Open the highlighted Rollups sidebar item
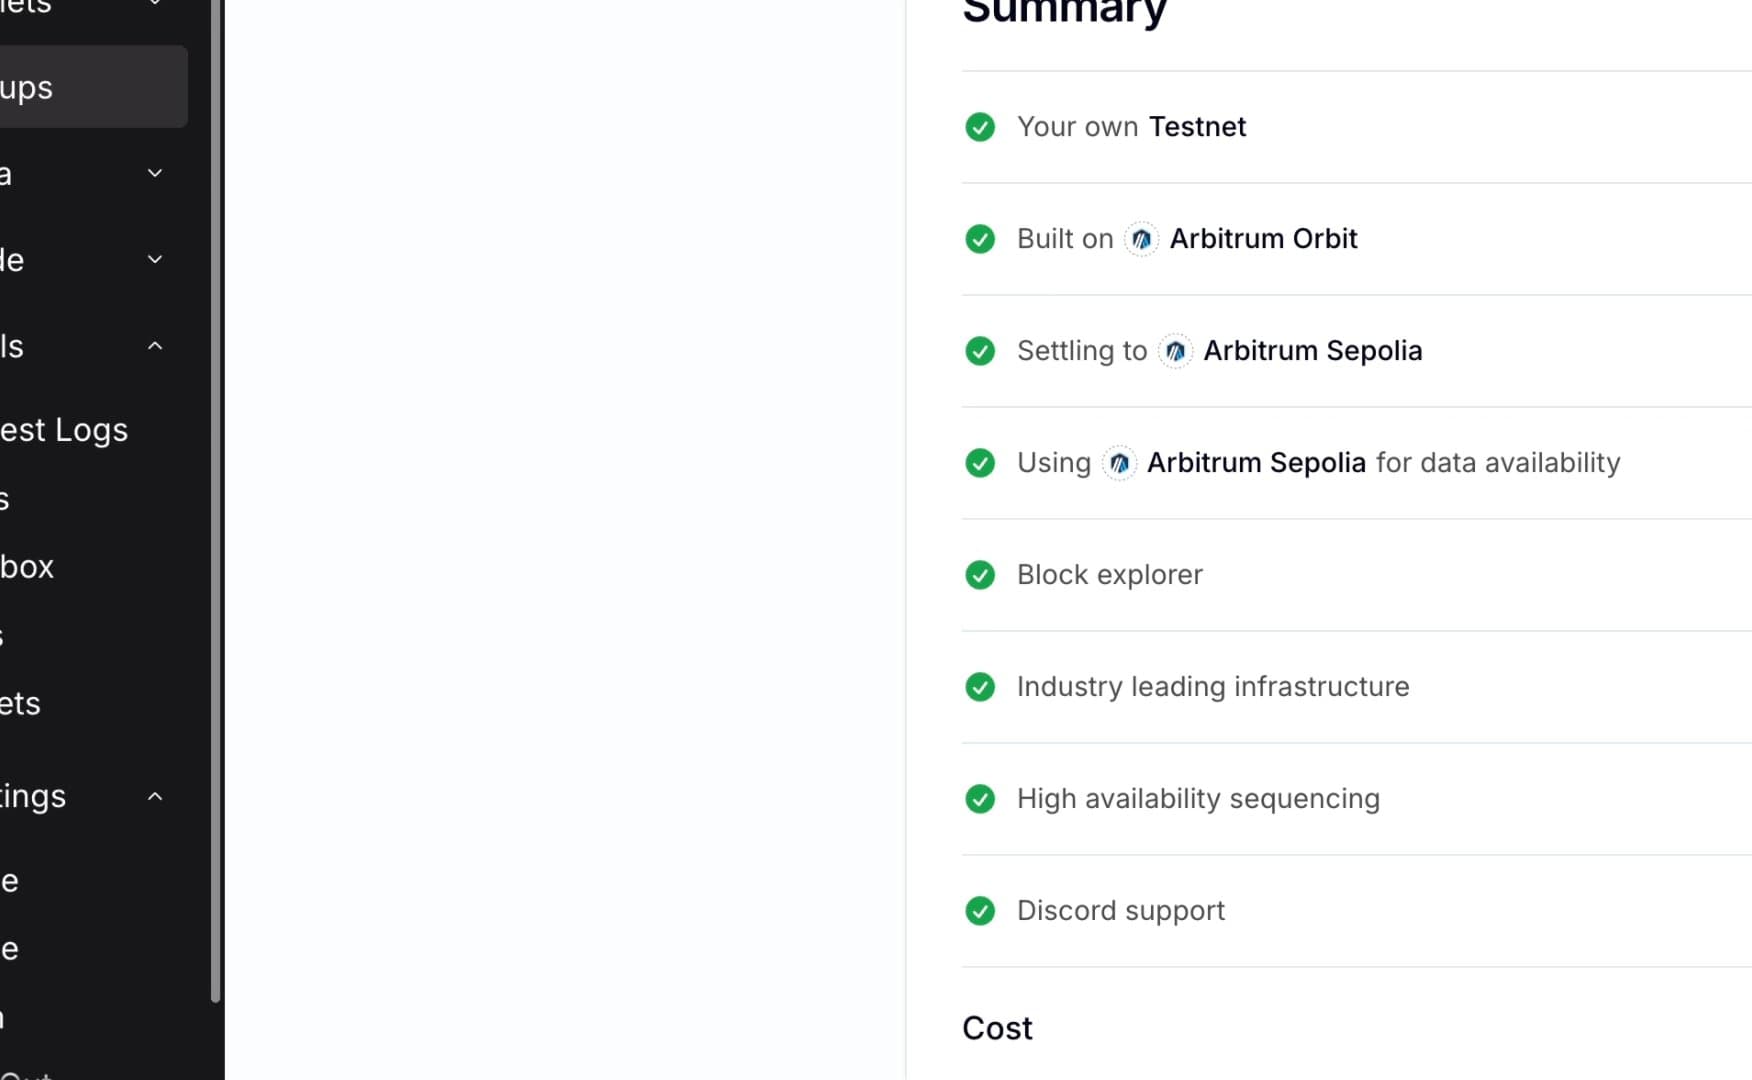The width and height of the screenshot is (1752, 1080). pyautogui.click(x=92, y=87)
